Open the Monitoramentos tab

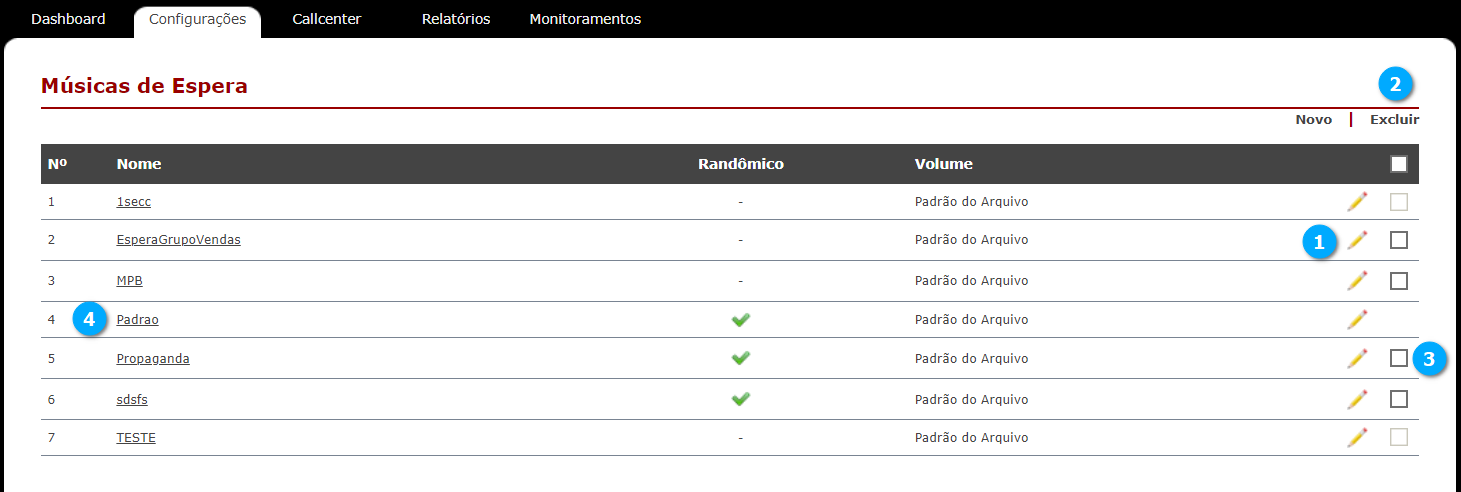pyautogui.click(x=585, y=19)
